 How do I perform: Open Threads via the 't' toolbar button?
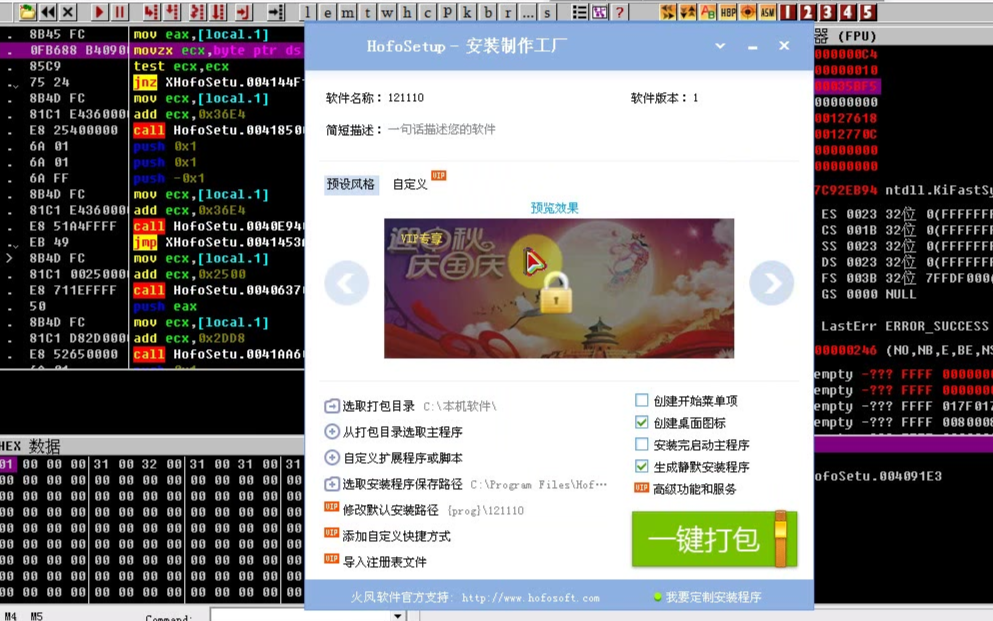pos(367,11)
